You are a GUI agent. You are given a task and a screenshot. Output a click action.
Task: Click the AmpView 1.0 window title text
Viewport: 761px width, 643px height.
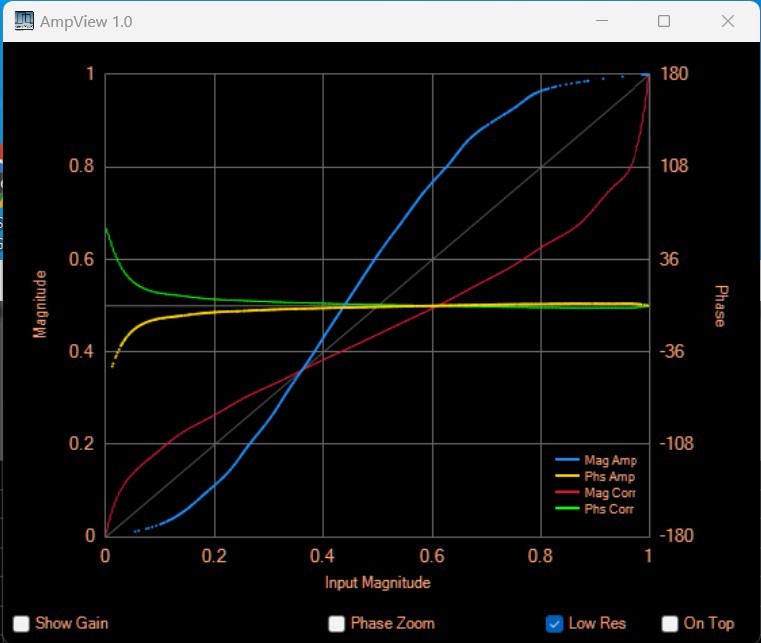pos(86,21)
